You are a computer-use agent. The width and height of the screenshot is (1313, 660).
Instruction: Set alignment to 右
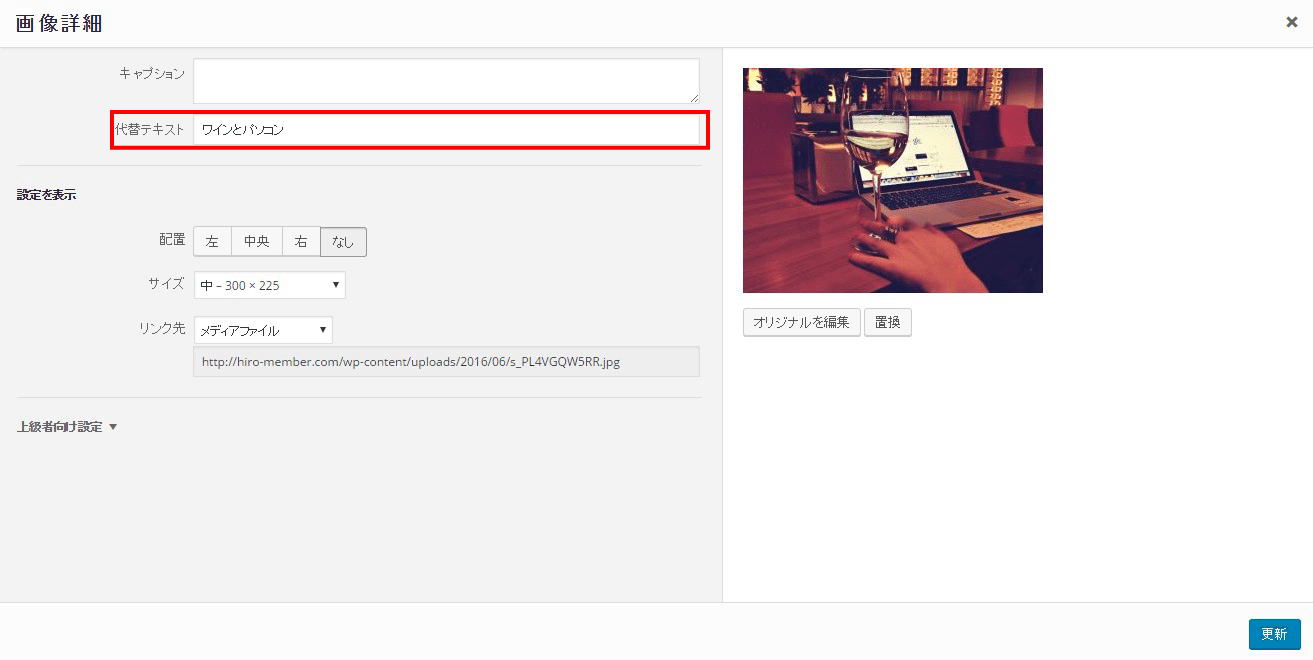coord(301,242)
